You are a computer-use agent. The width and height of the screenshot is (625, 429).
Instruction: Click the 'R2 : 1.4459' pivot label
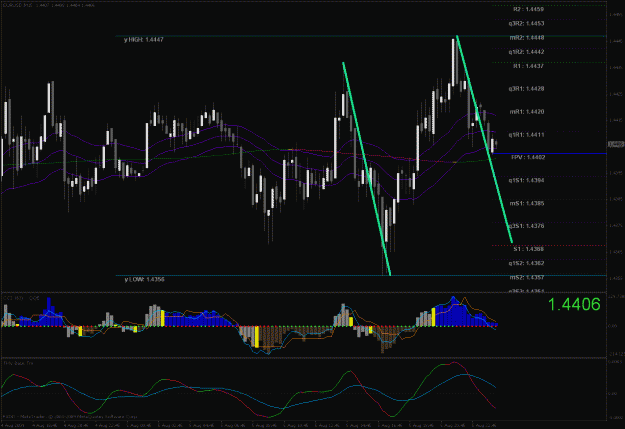(x=528, y=9)
